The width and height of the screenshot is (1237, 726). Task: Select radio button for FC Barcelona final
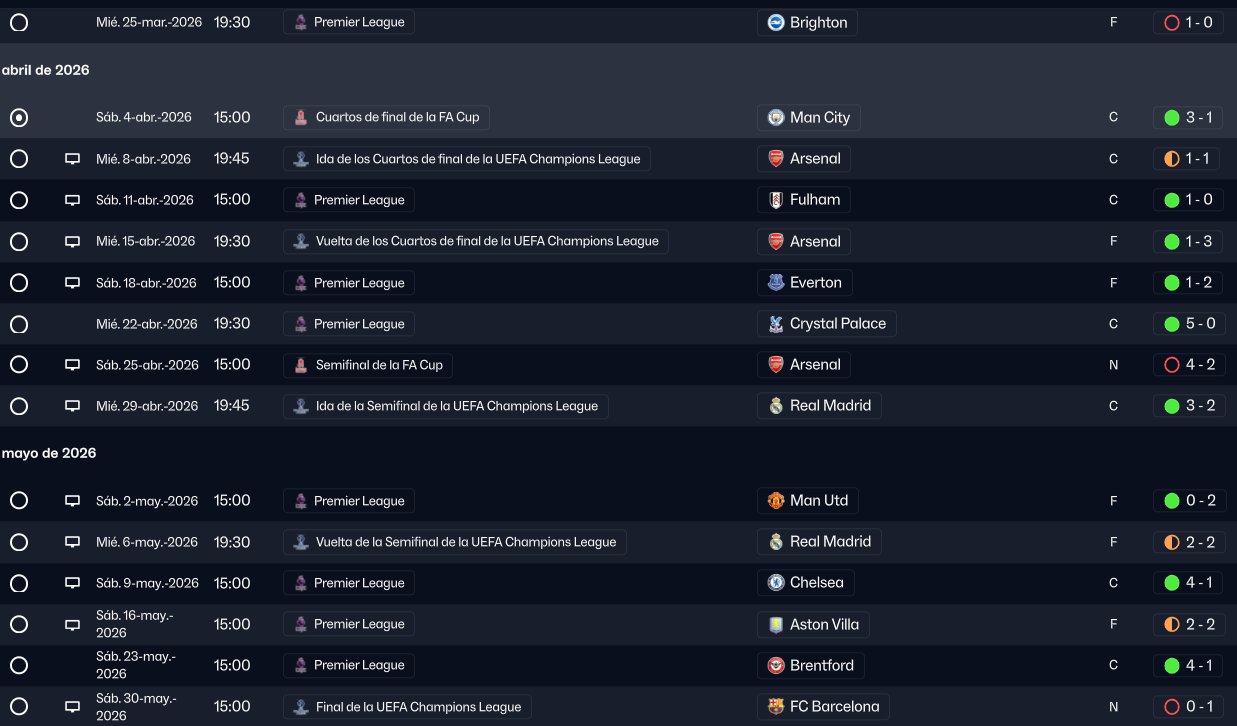19,707
